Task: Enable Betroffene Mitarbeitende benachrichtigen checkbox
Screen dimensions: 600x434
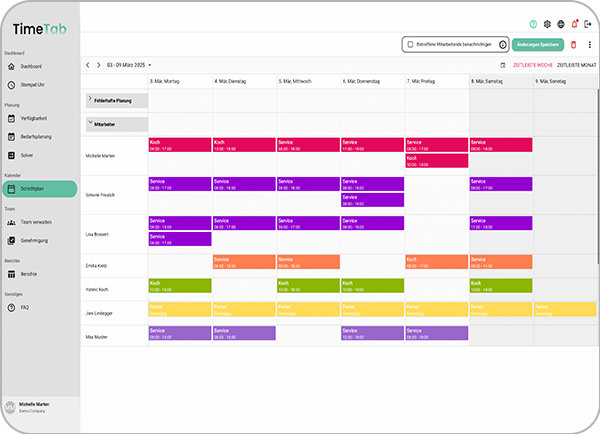Action: [x=410, y=45]
